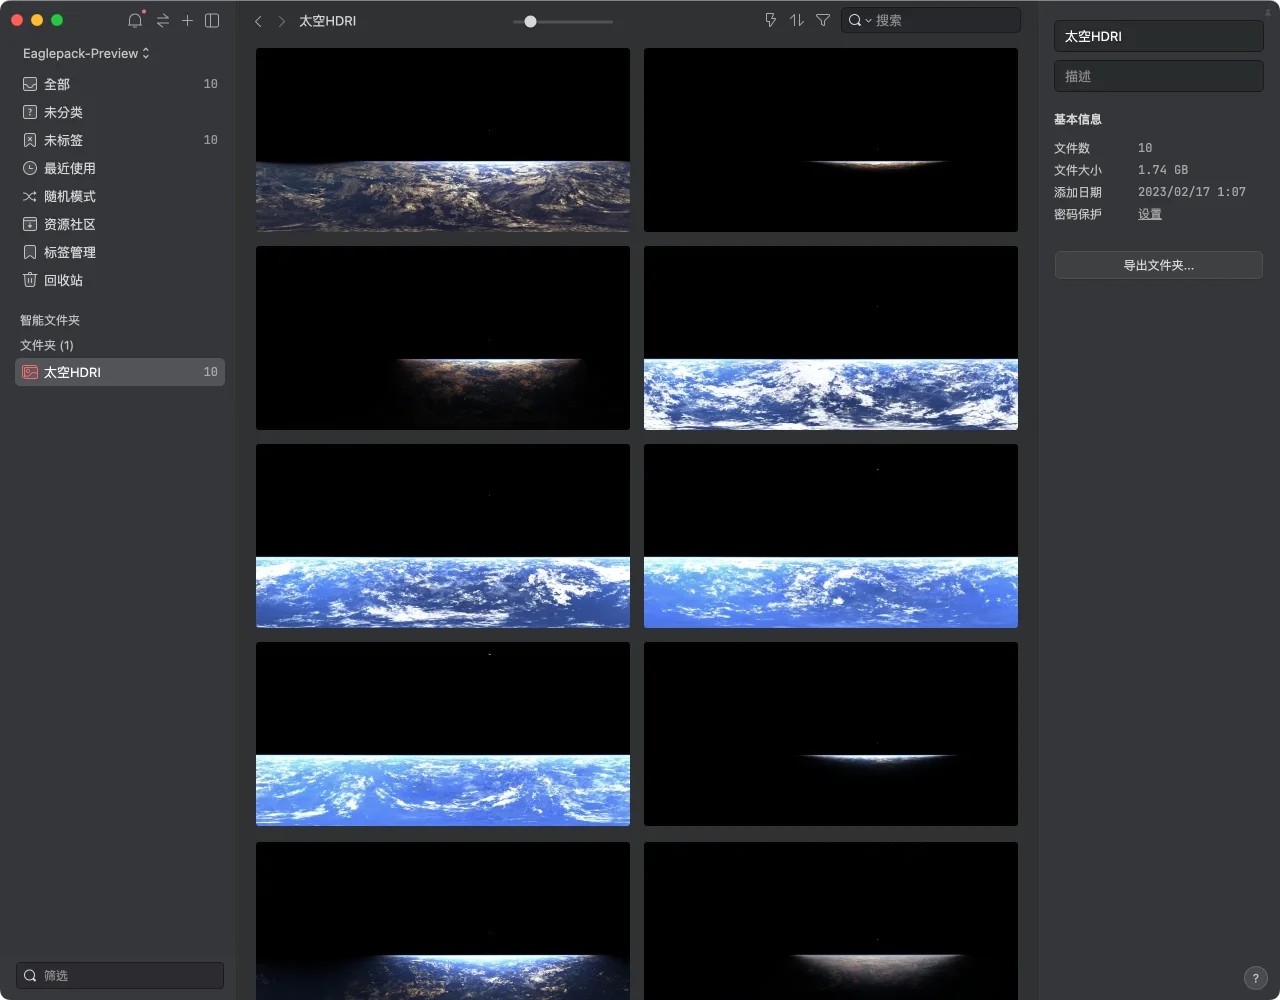This screenshot has height=1000, width=1280.
Task: Select the blue Earth thumbnail in row three left
Action: pyautogui.click(x=443, y=536)
